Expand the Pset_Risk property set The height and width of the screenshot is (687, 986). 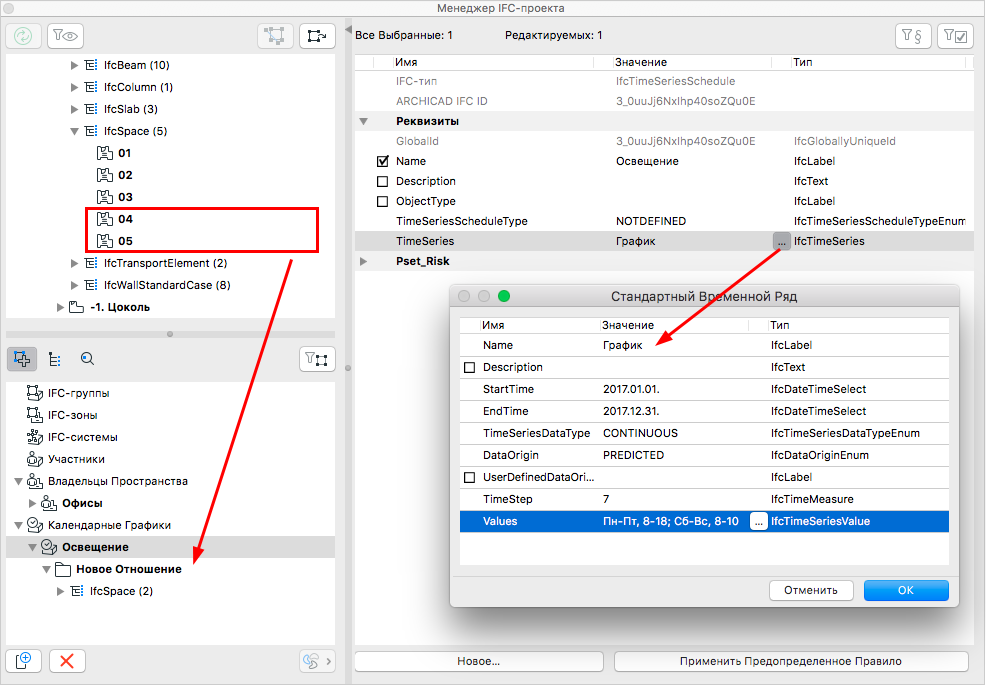[x=363, y=261]
